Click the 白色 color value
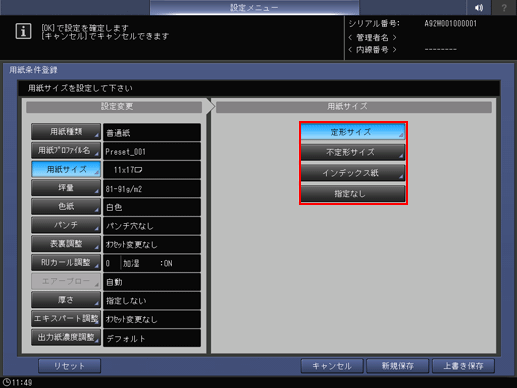 coord(152,207)
